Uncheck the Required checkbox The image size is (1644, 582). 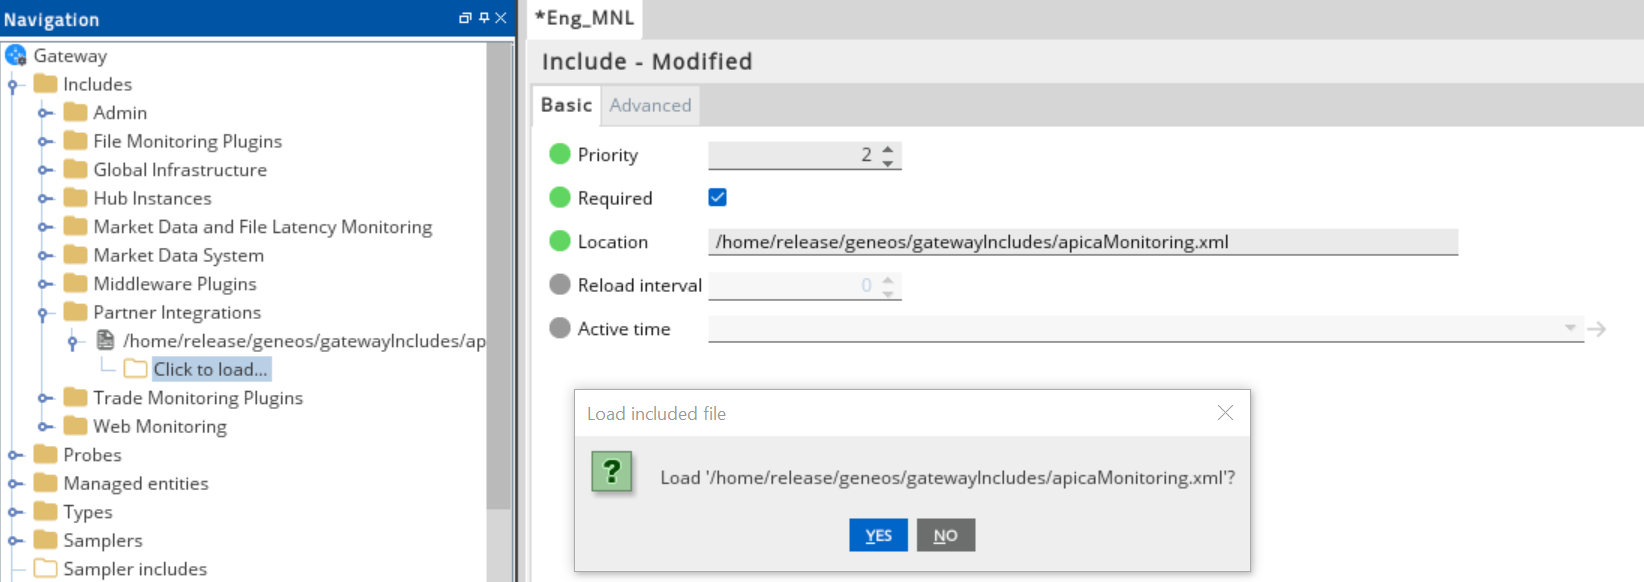[717, 198]
